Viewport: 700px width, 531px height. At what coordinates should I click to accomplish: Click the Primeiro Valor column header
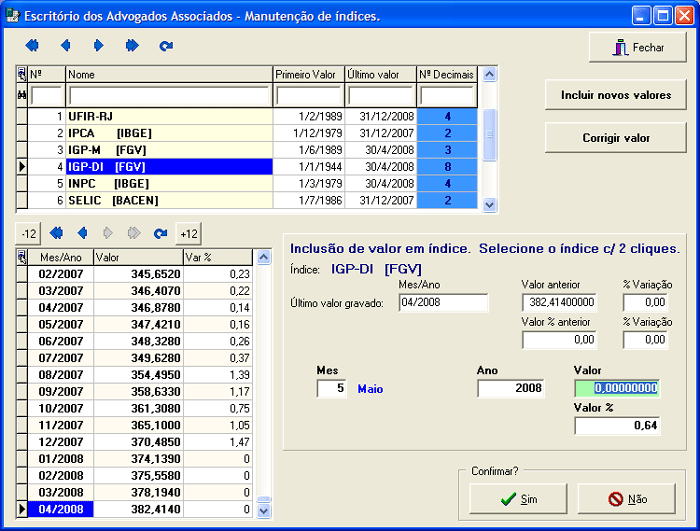(x=308, y=74)
